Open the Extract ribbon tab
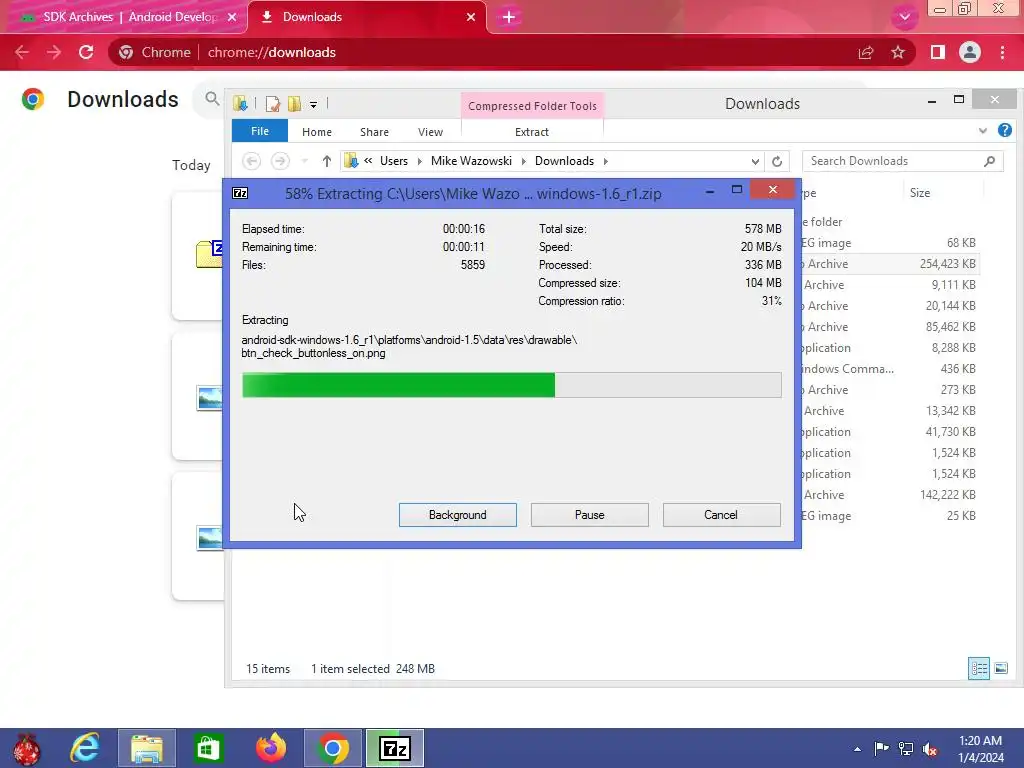 (532, 132)
